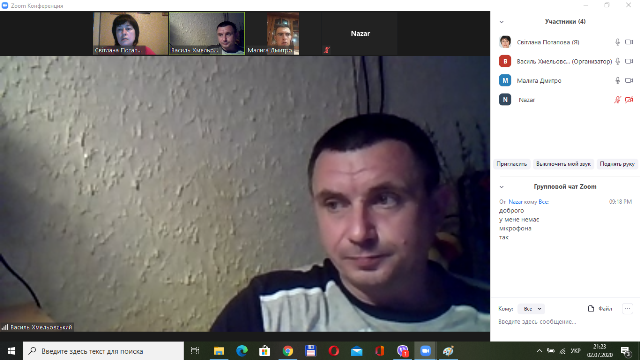Click the network icon in system tray
The height and width of the screenshot is (360, 640).
(562, 351)
